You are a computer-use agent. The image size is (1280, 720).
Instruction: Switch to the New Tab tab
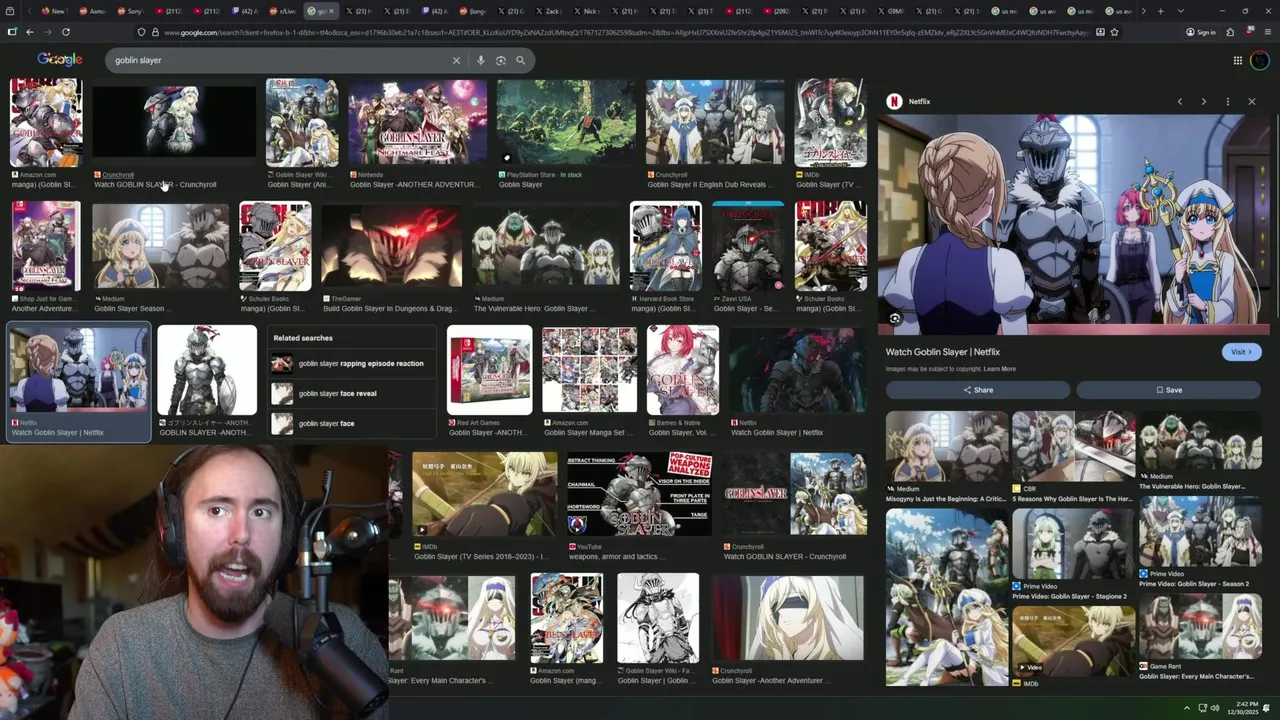(53, 11)
